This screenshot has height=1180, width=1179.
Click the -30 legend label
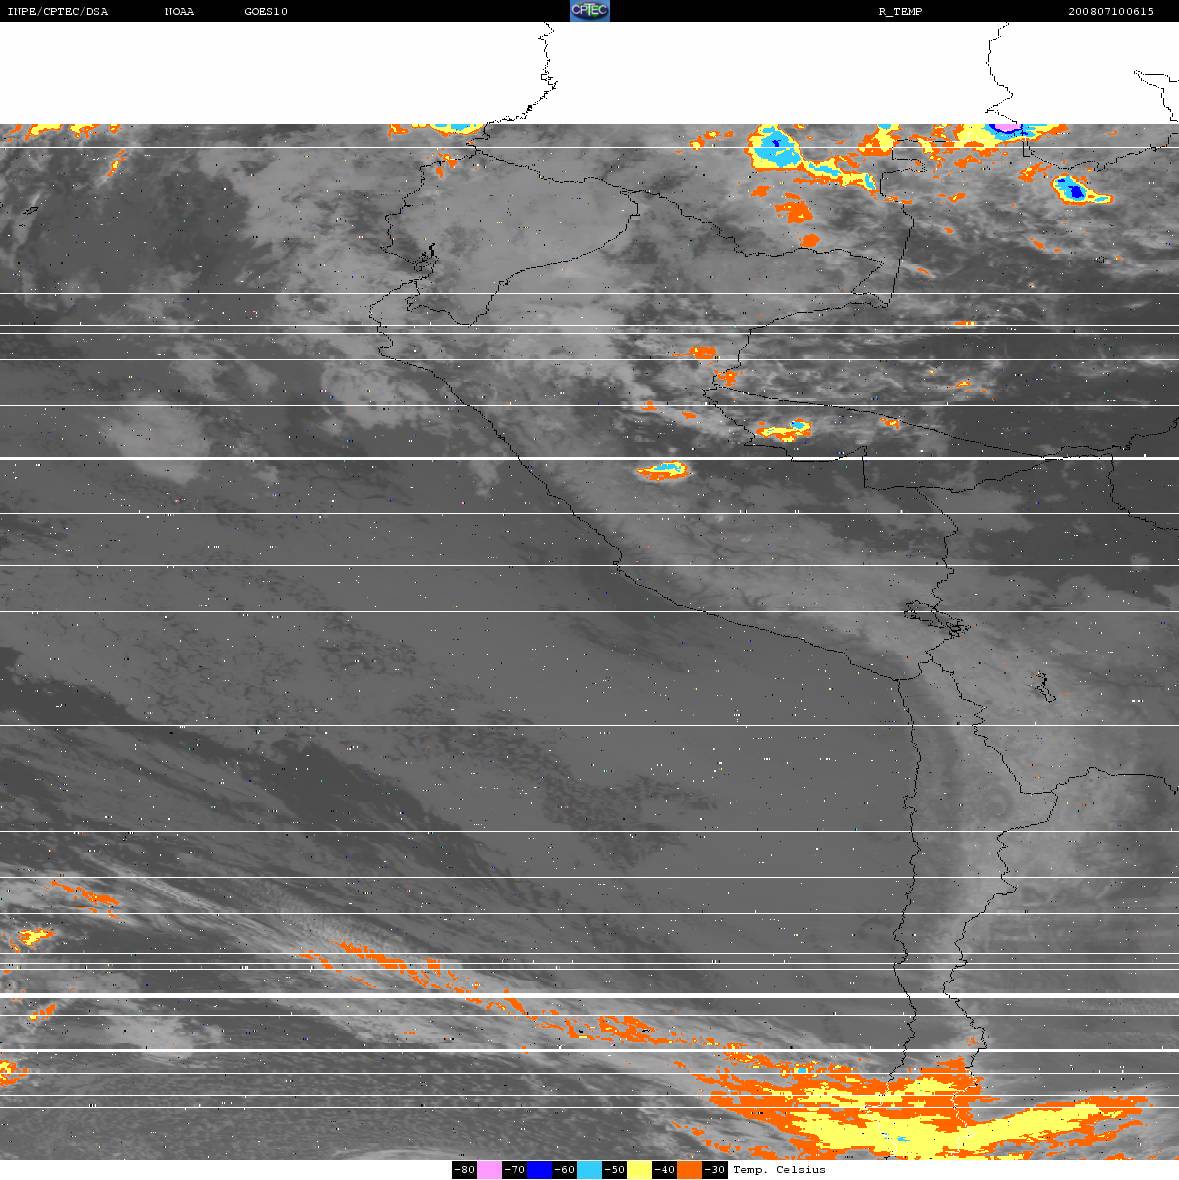click(715, 1169)
